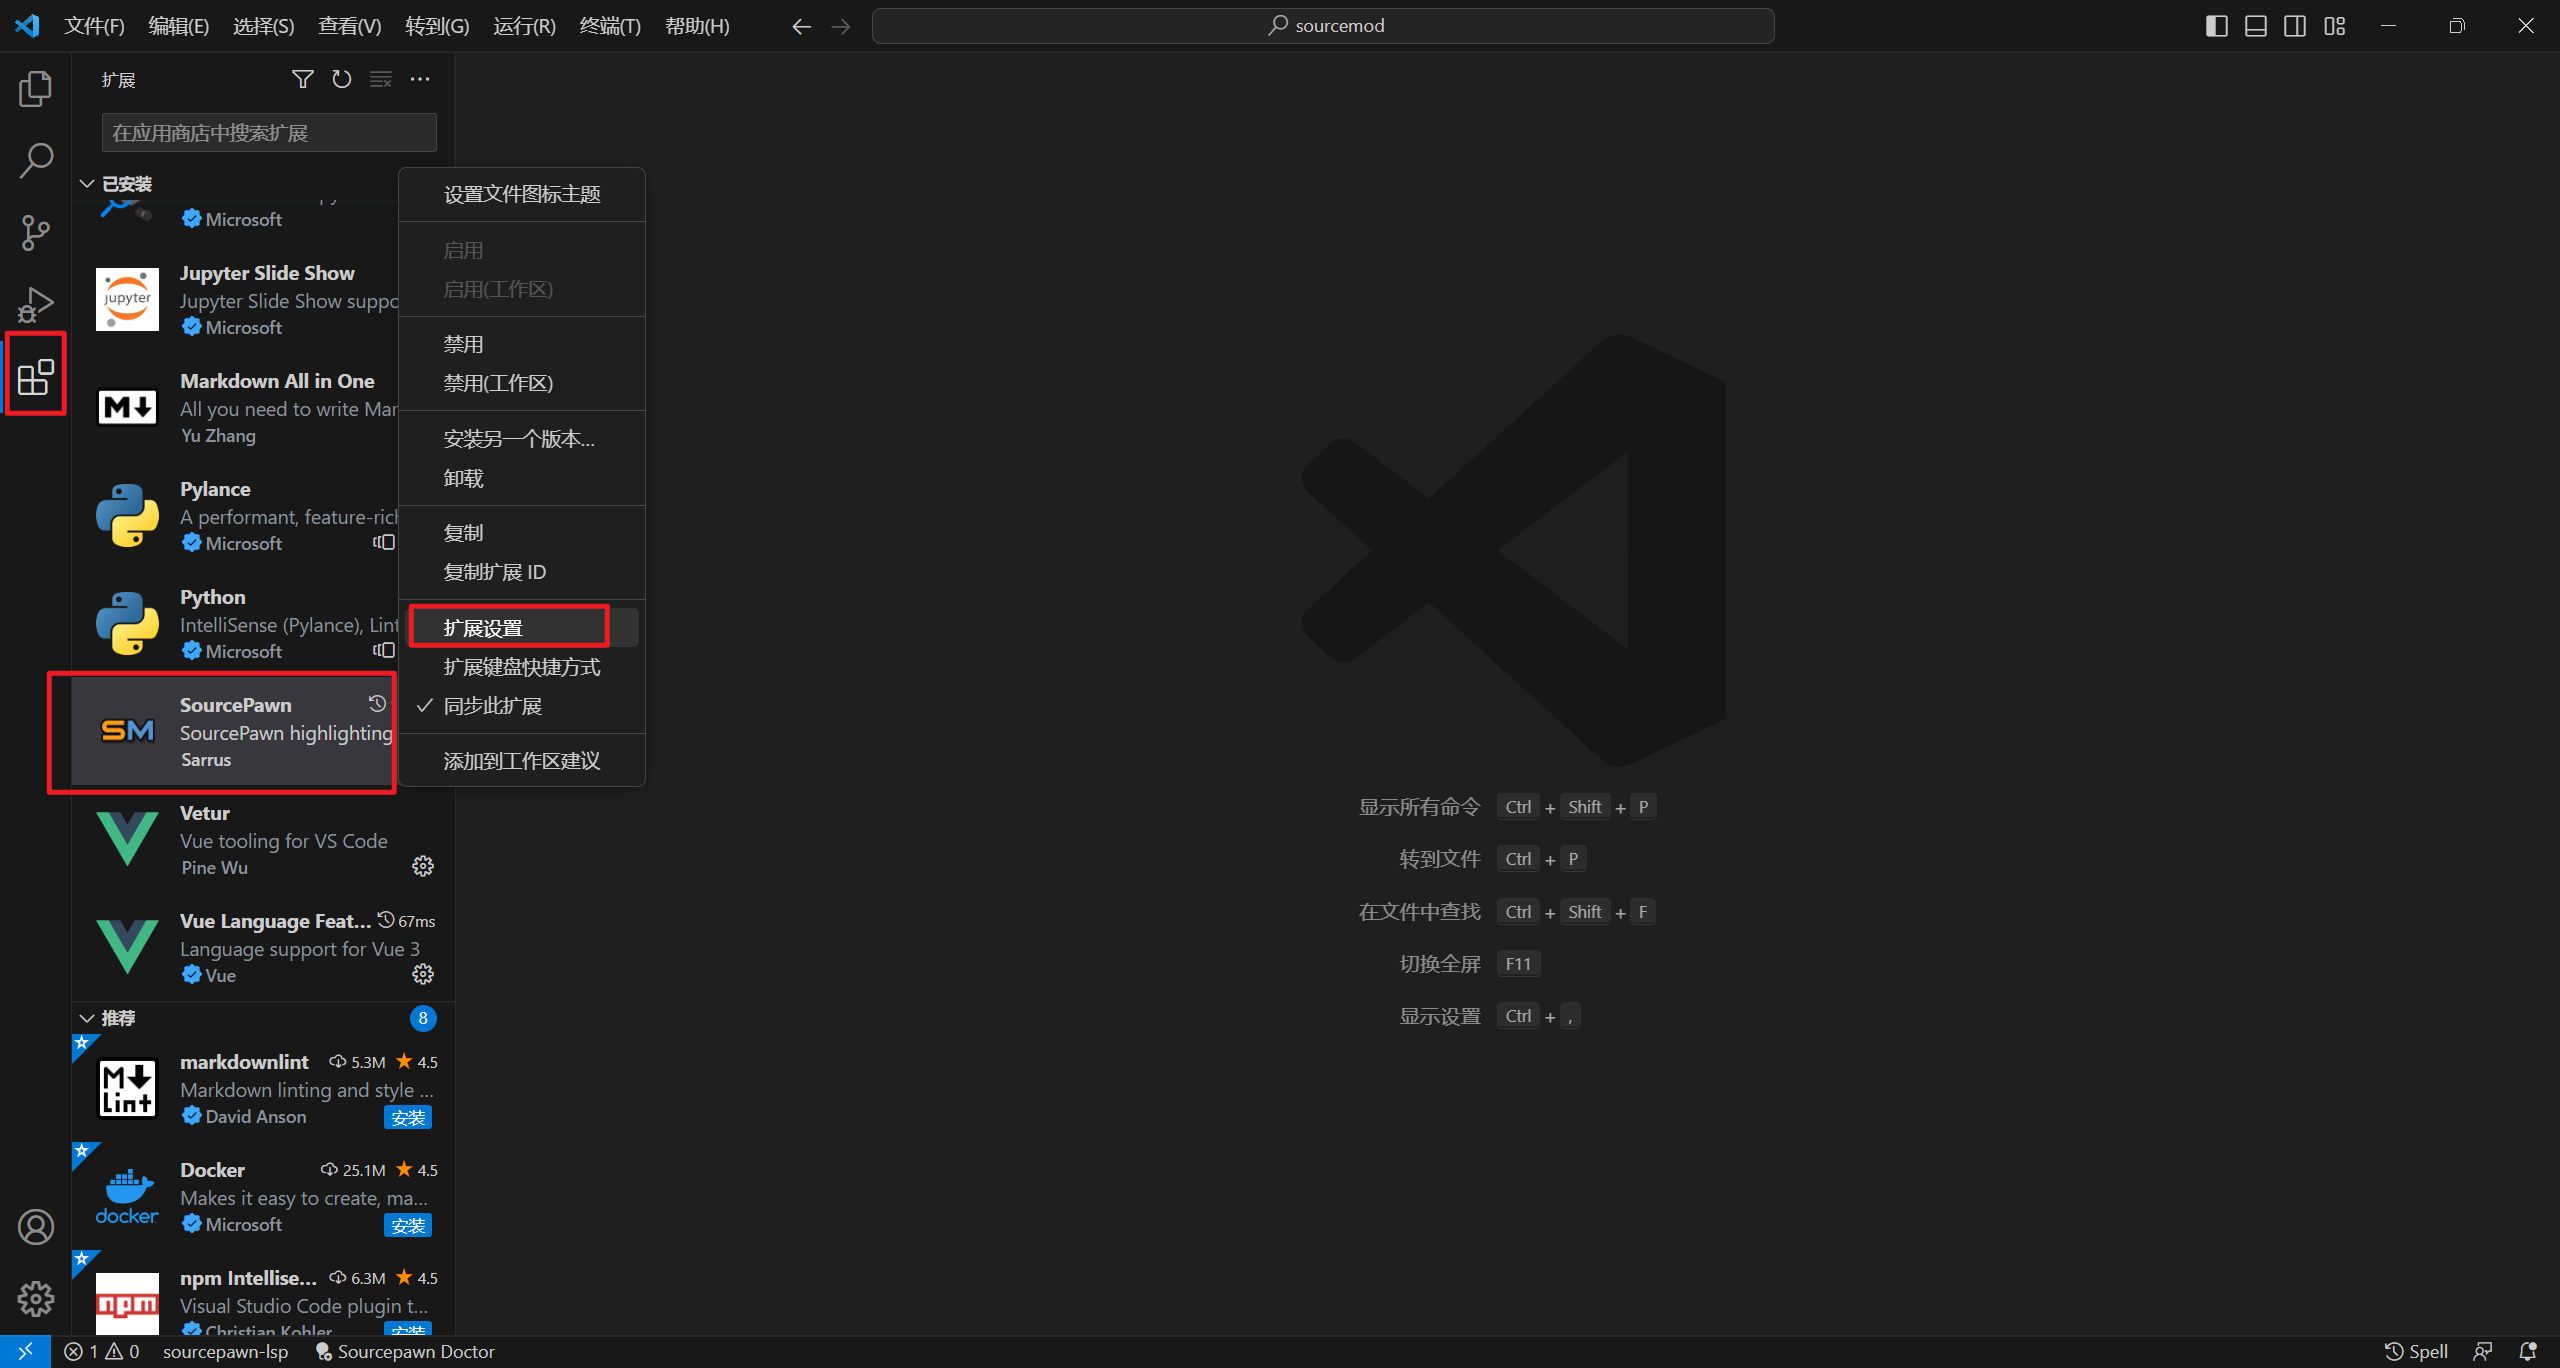The image size is (2560, 1368).
Task: Select Jupyter Slide Show extension
Action: (234, 300)
